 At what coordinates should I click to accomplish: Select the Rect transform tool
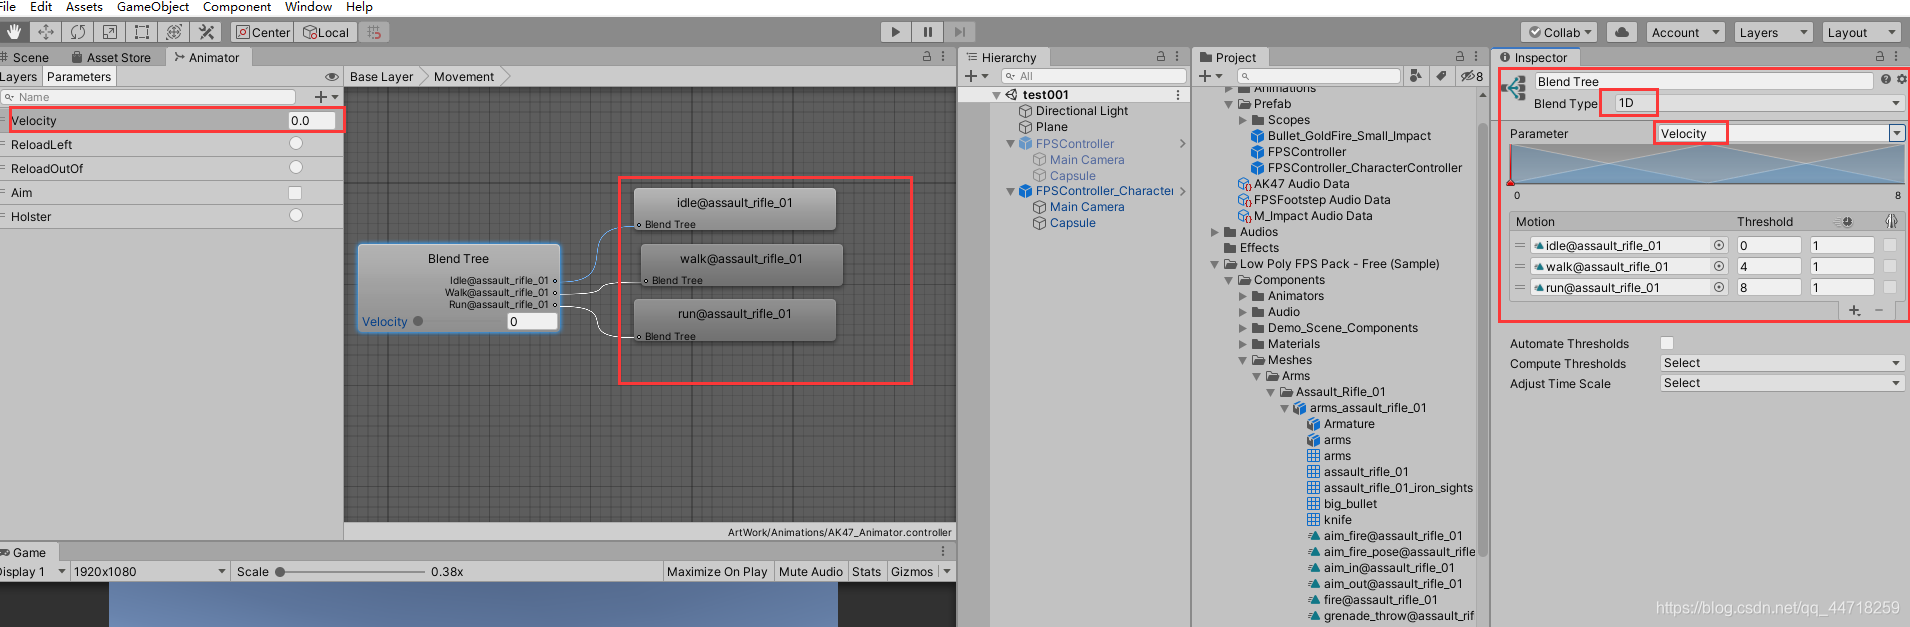point(142,32)
